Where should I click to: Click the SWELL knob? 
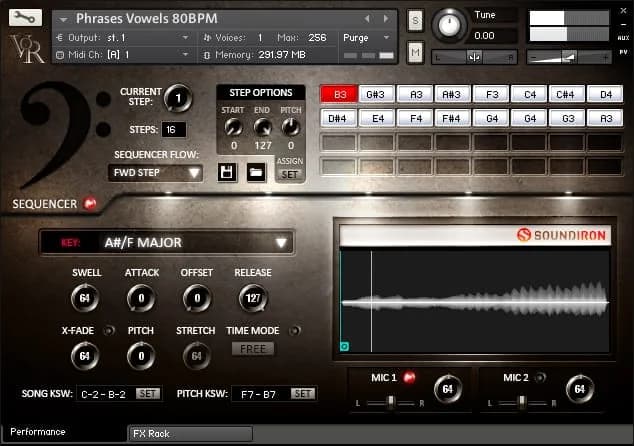click(x=85, y=298)
